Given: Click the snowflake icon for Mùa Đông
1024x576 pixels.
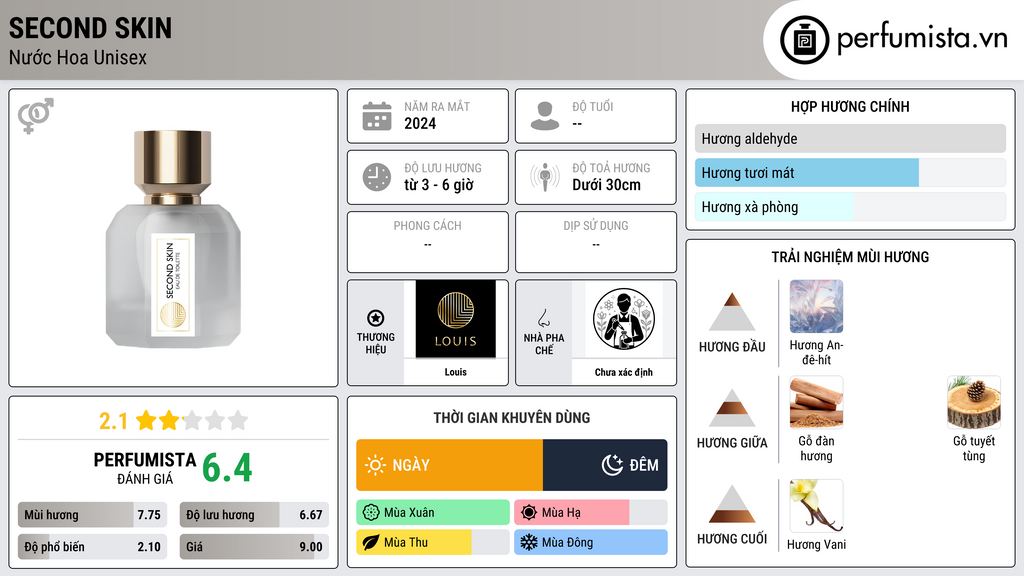Looking at the screenshot, I should click(529, 543).
